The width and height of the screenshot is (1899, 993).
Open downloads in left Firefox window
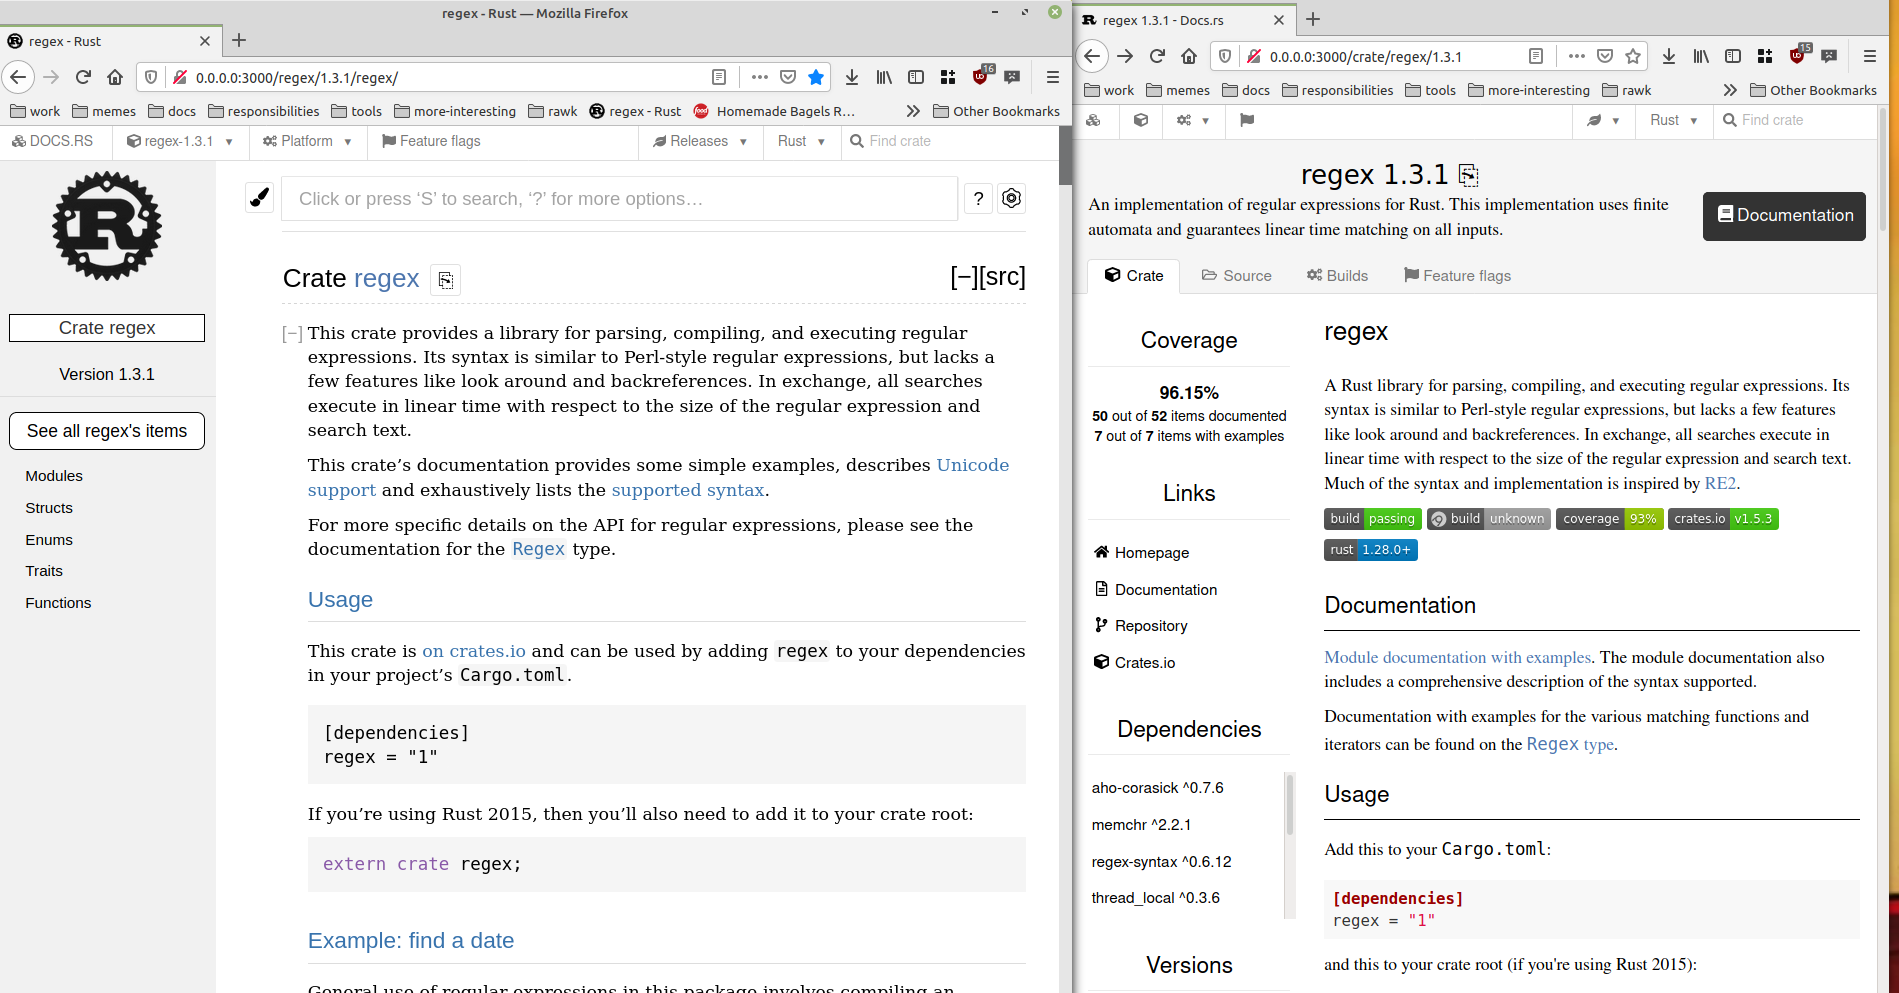pos(851,77)
